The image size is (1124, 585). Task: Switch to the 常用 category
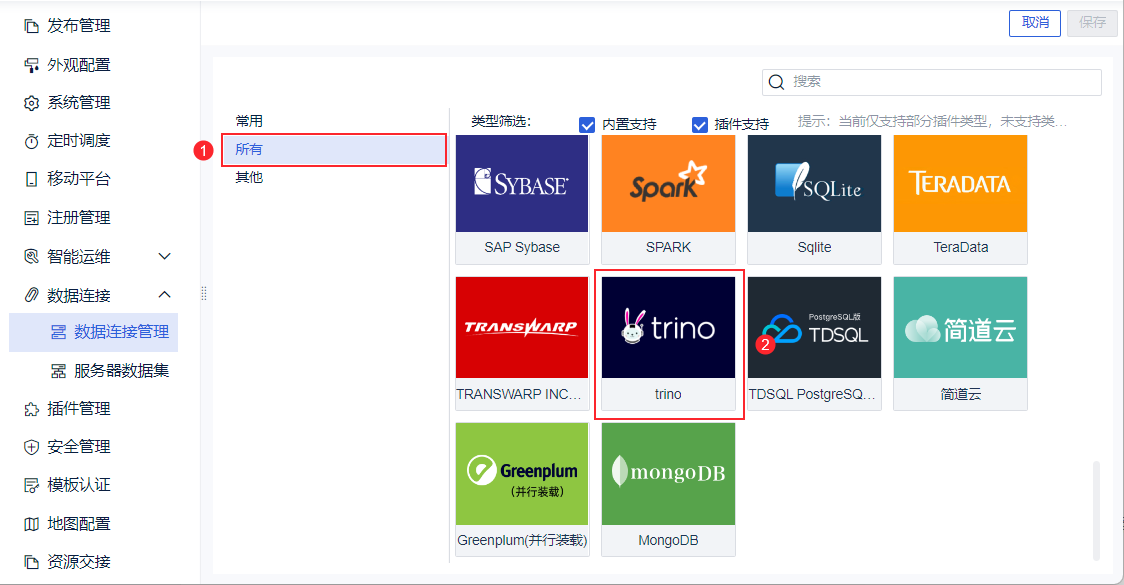click(x=249, y=121)
